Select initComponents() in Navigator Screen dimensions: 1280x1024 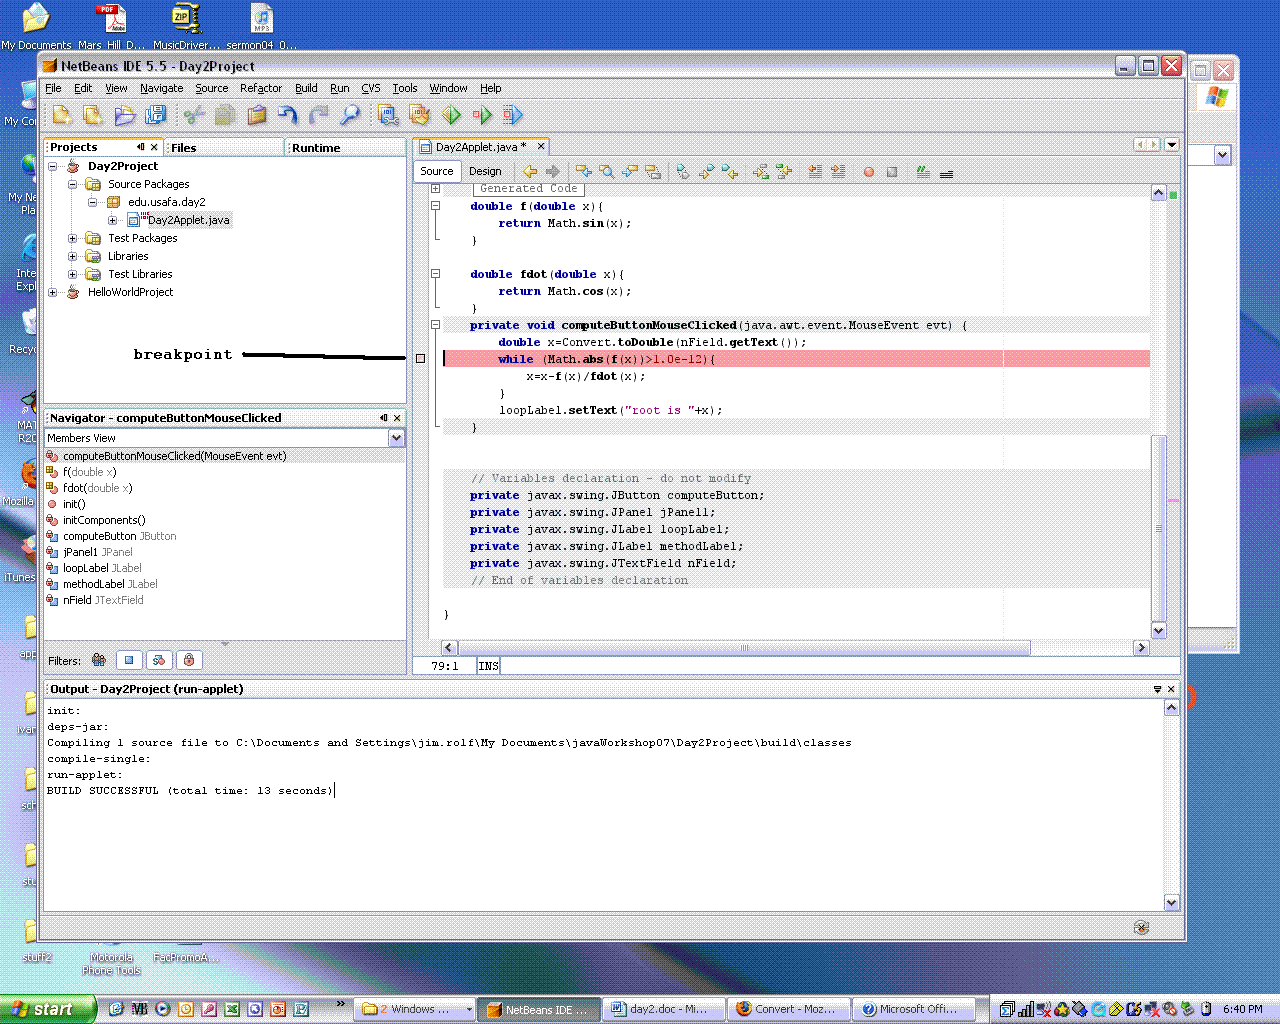[104, 520]
